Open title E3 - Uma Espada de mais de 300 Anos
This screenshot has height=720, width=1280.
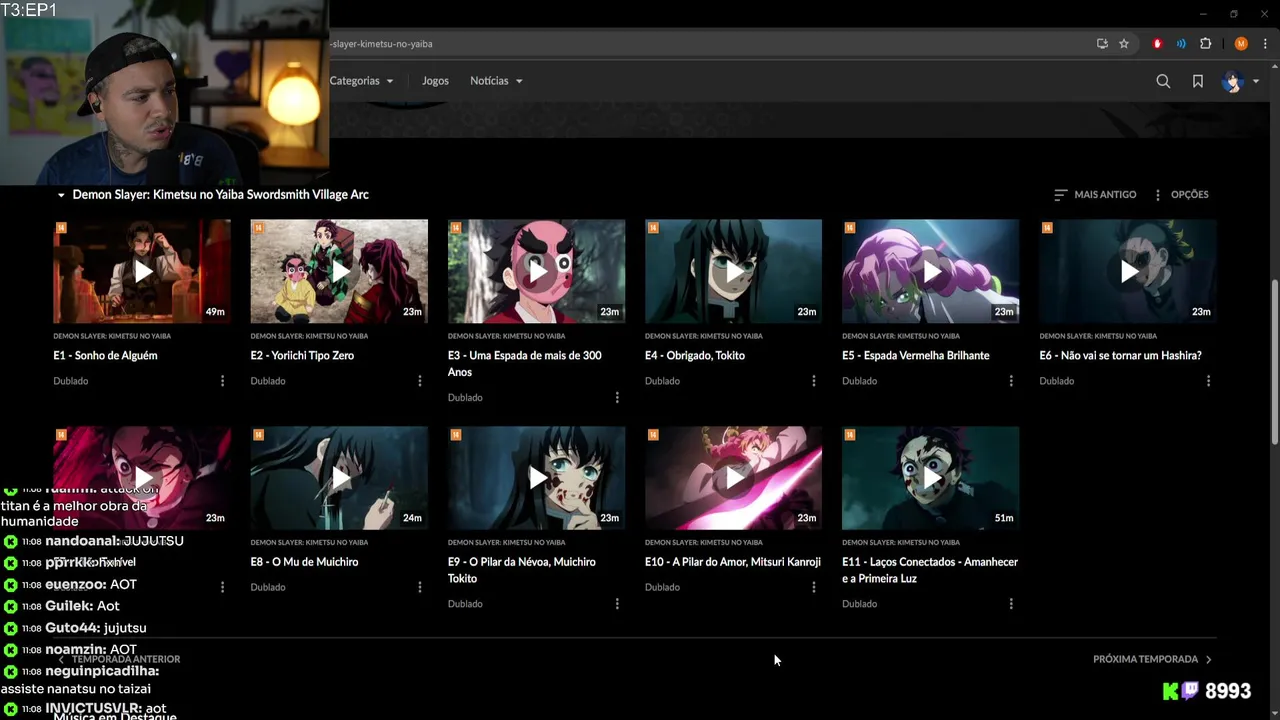tap(524, 364)
